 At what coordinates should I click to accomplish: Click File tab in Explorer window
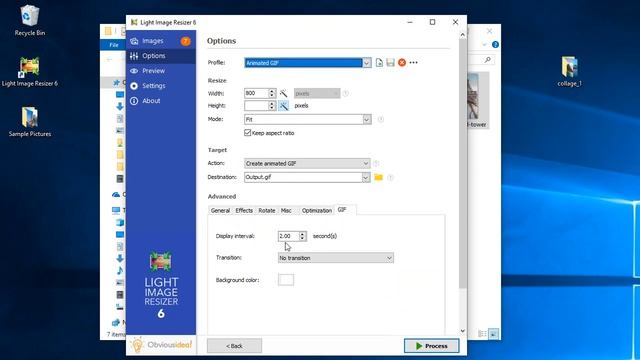tap(114, 45)
